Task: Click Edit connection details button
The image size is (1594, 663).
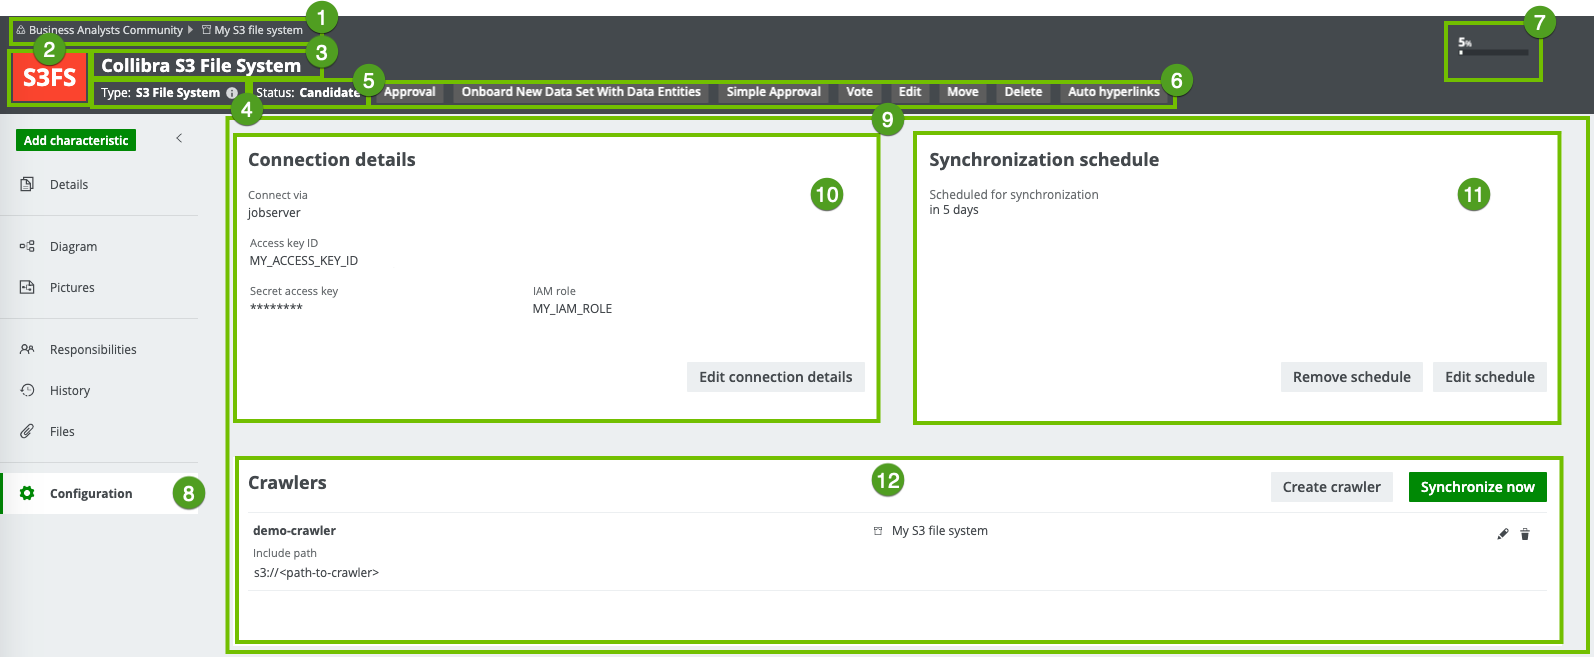Action: coord(775,377)
